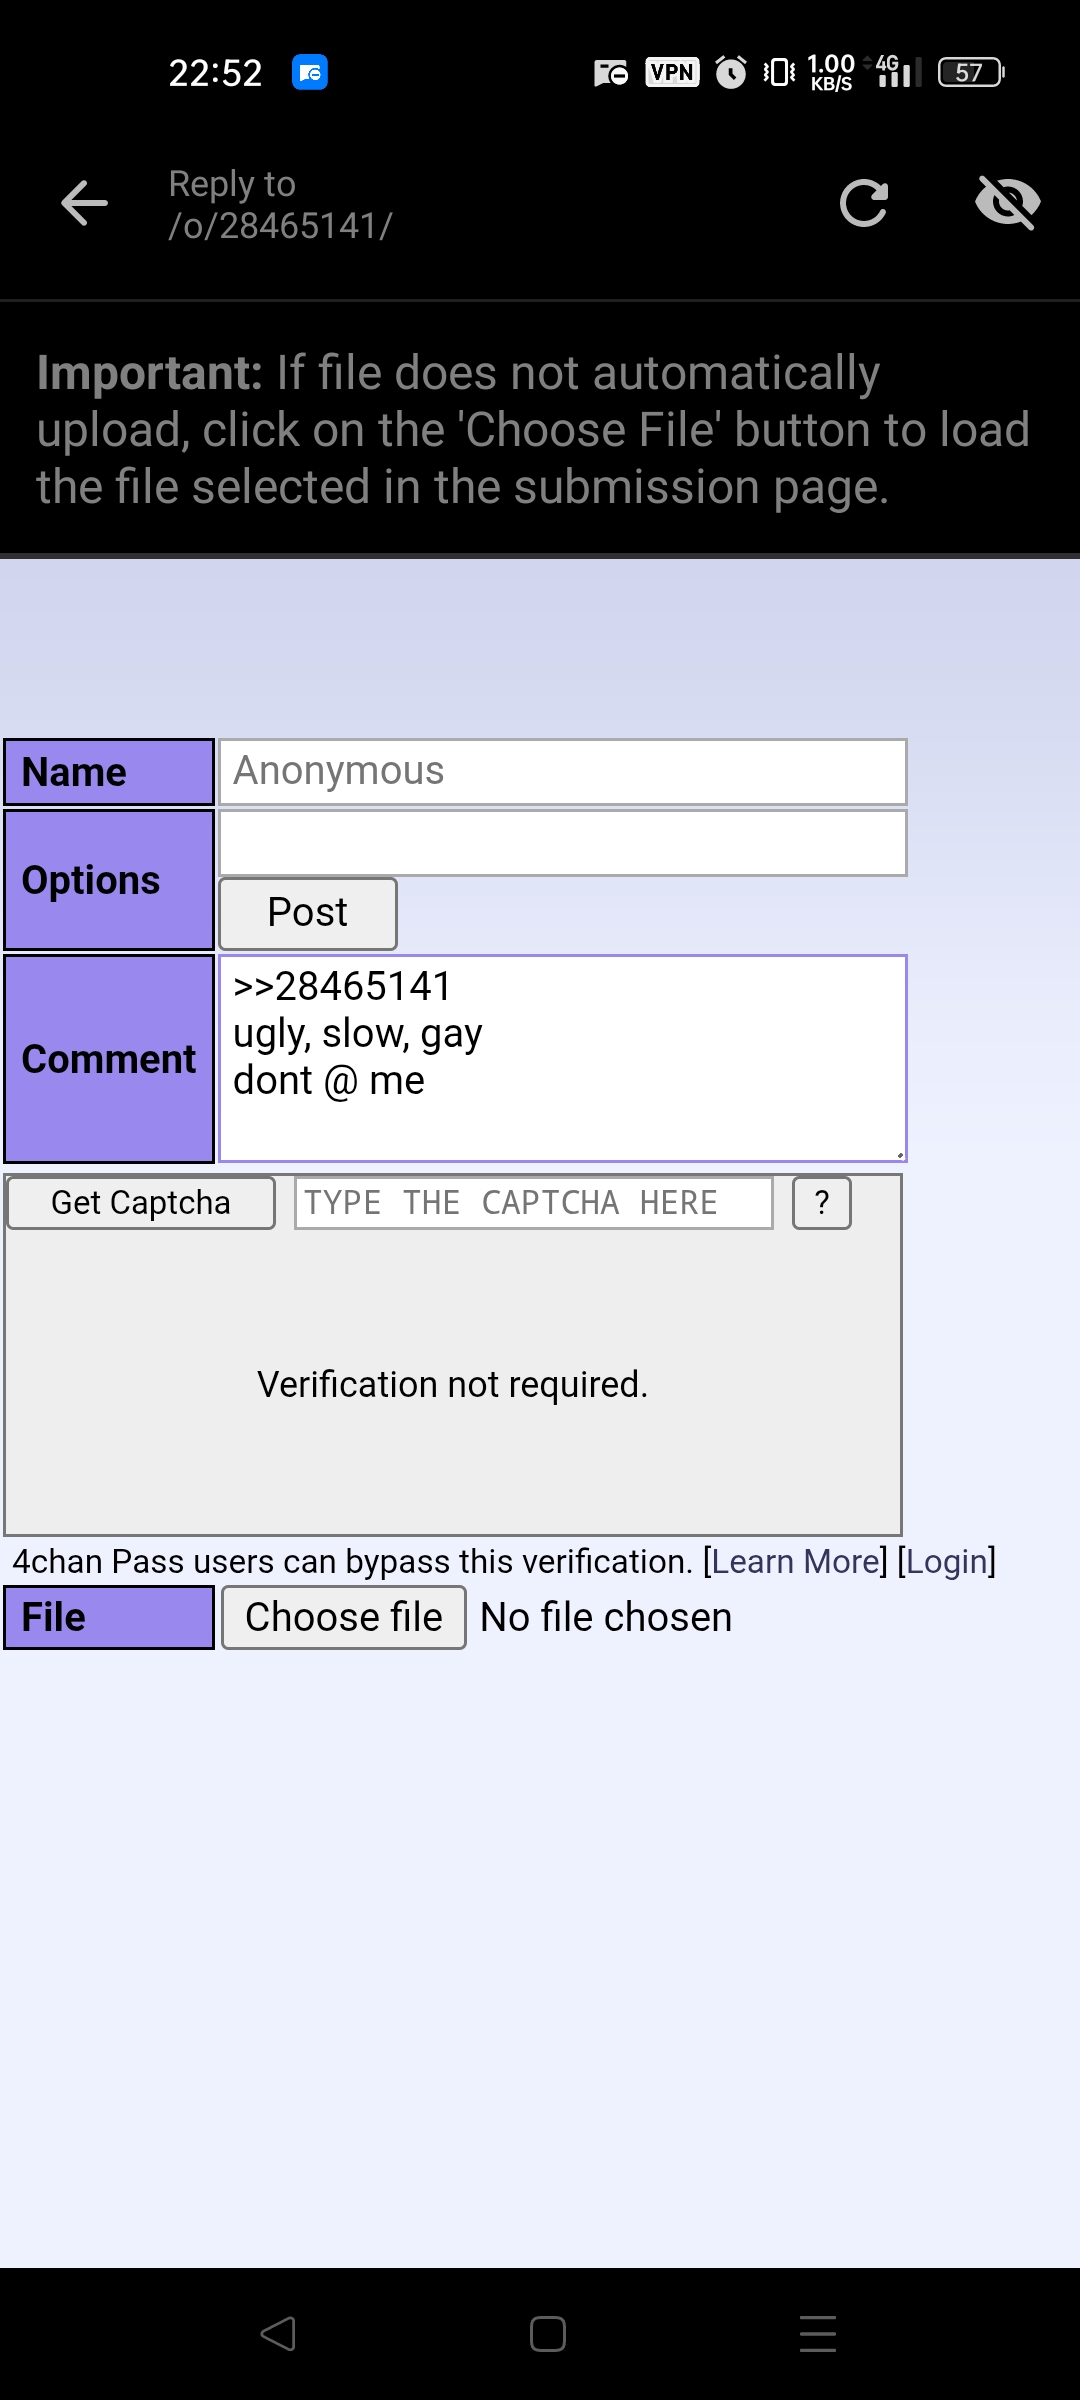Open the Learn More link
The image size is (1080, 2400).
point(795,1561)
